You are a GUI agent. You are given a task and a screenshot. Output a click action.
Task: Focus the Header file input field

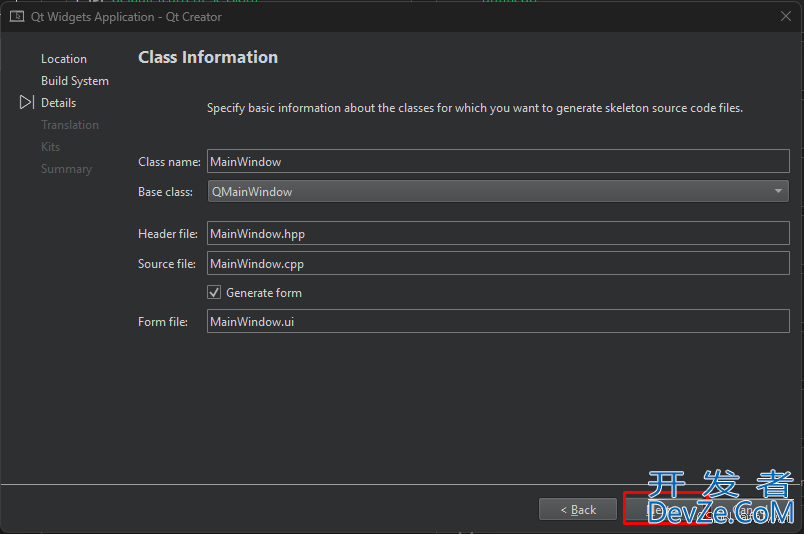pos(498,233)
